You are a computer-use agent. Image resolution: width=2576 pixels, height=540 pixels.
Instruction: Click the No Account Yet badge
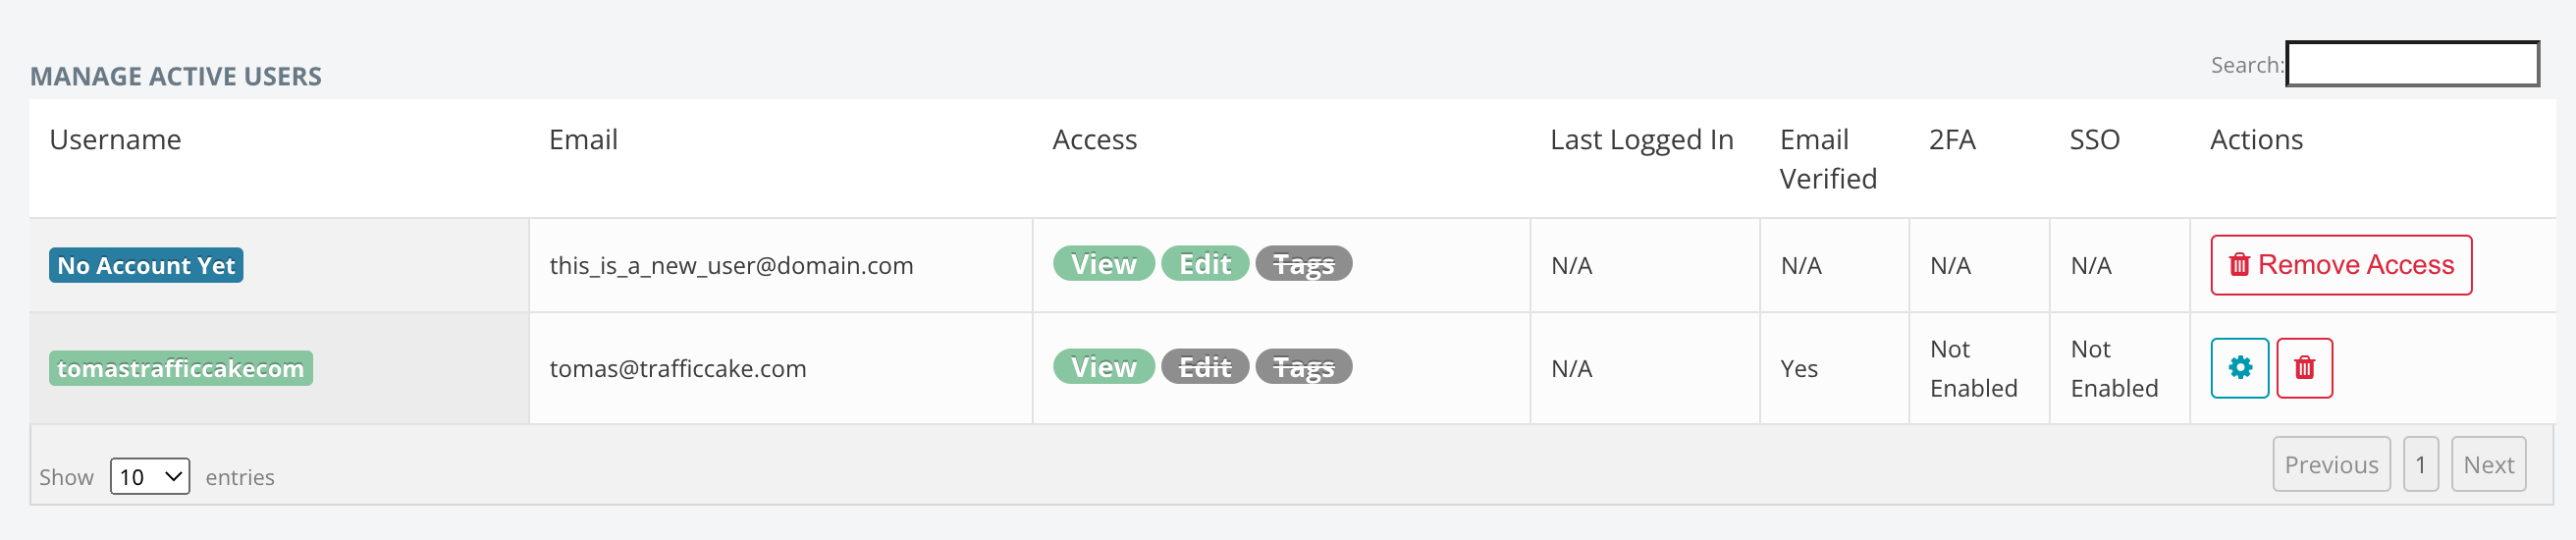(146, 266)
